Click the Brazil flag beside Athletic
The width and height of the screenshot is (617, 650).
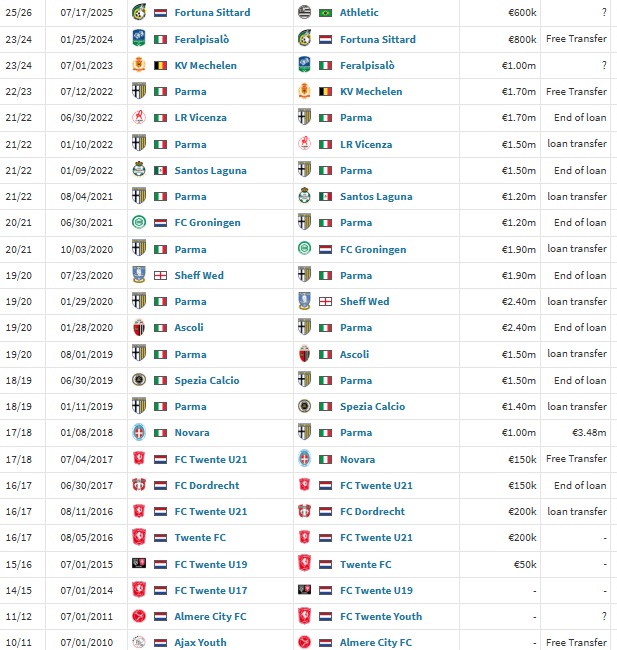[x=325, y=13]
